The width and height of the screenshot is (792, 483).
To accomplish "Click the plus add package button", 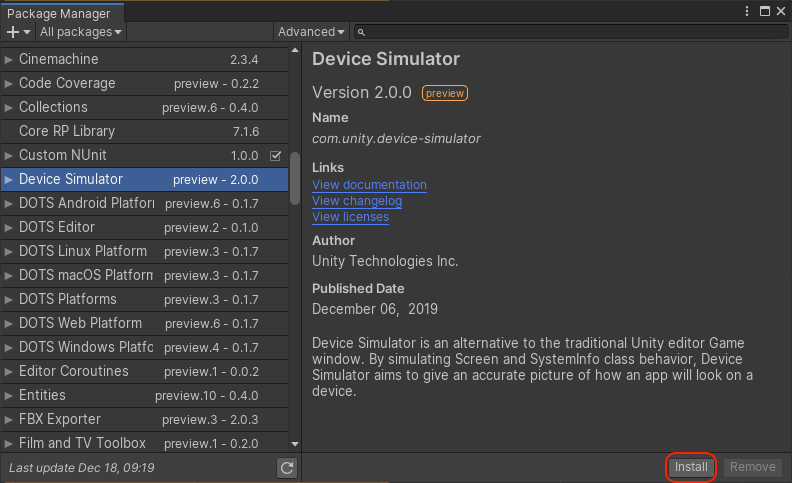I will click(x=18, y=32).
